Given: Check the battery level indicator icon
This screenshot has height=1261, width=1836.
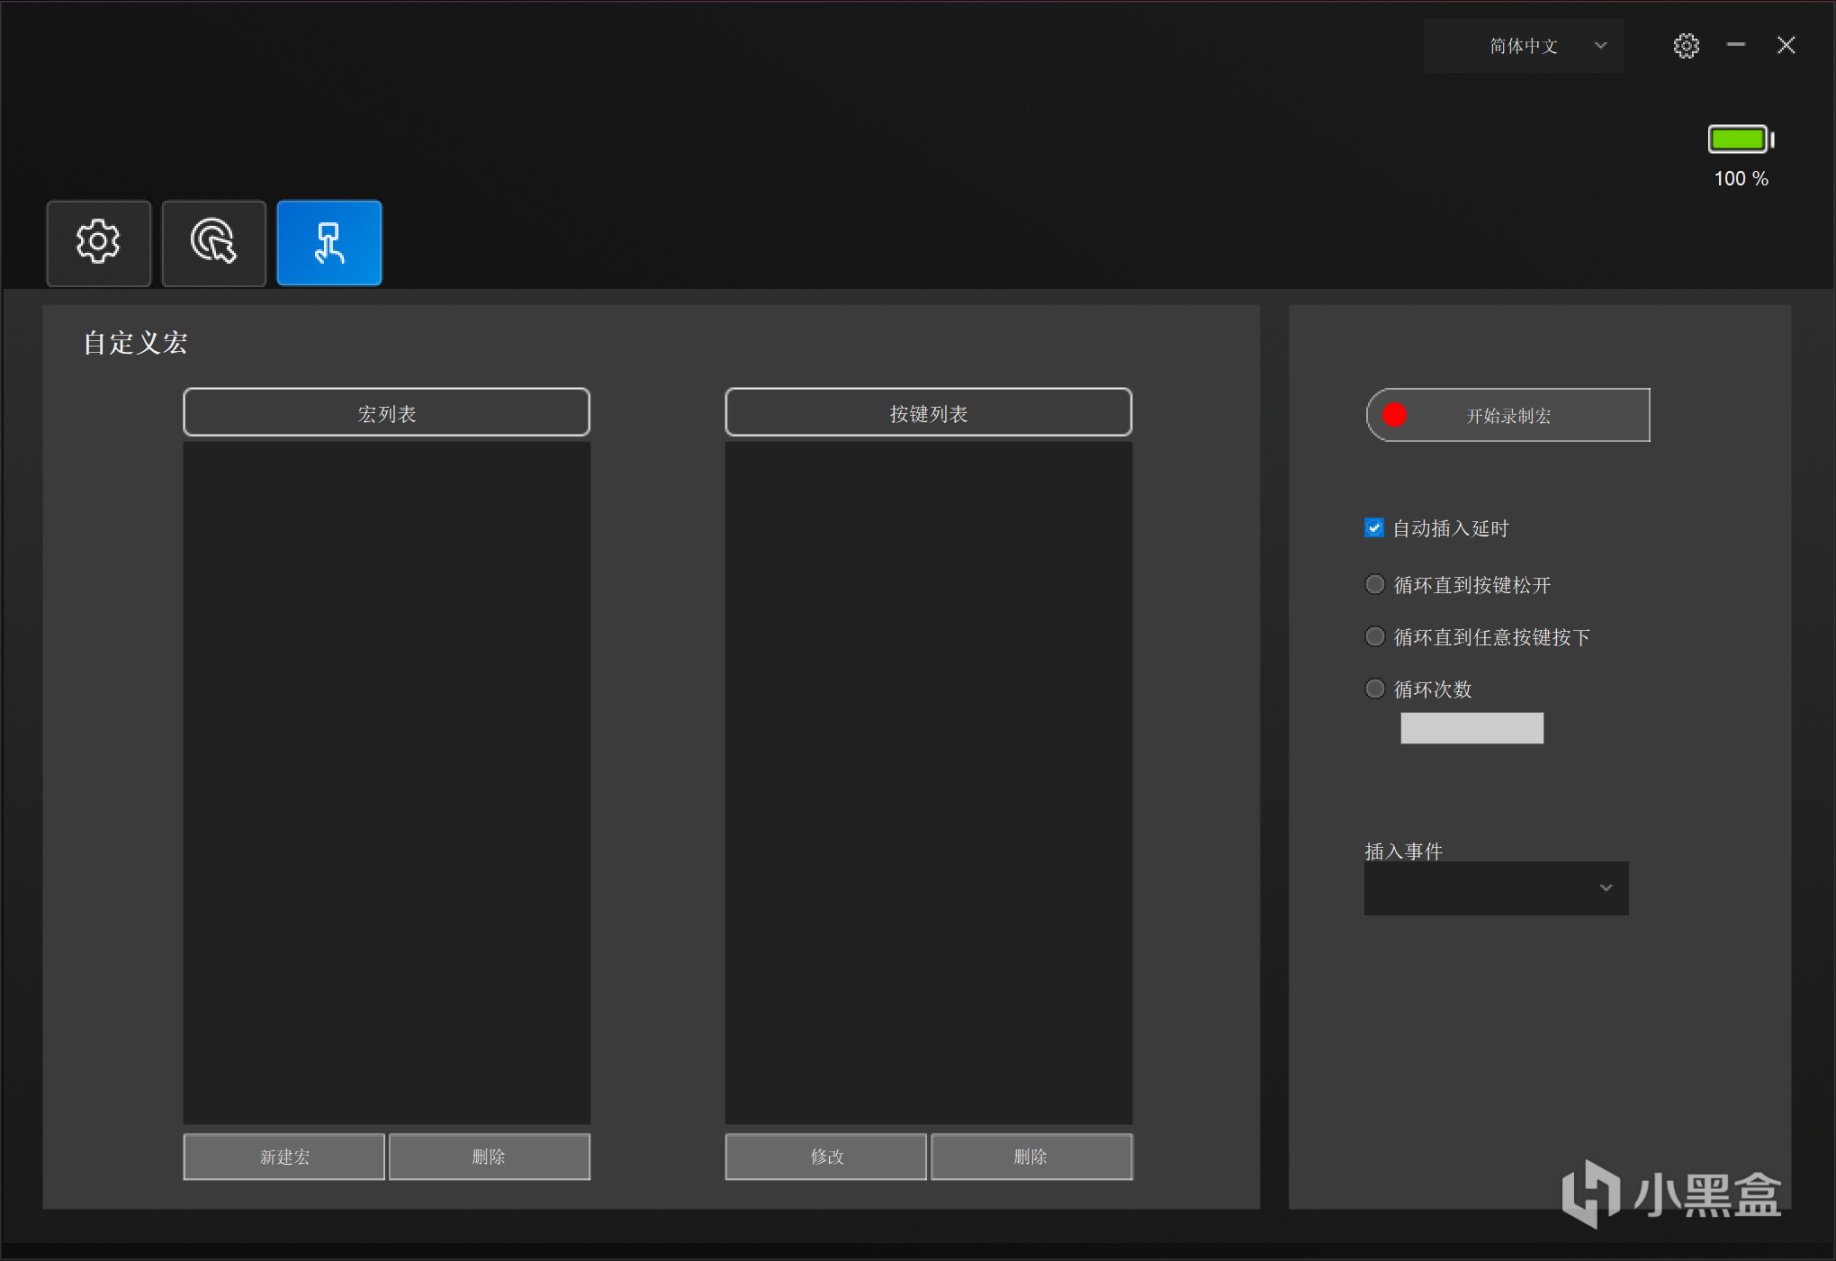Looking at the screenshot, I should (1741, 139).
